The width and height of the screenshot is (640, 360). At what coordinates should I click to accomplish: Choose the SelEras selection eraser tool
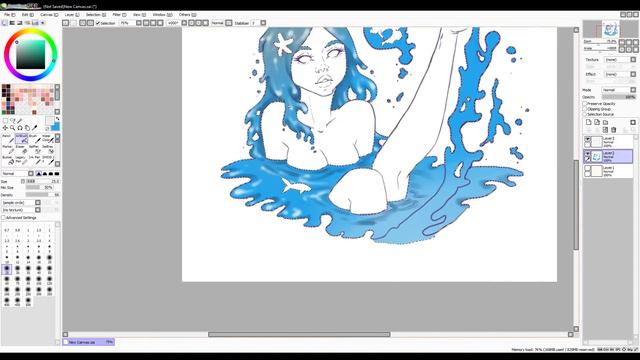coord(47,149)
